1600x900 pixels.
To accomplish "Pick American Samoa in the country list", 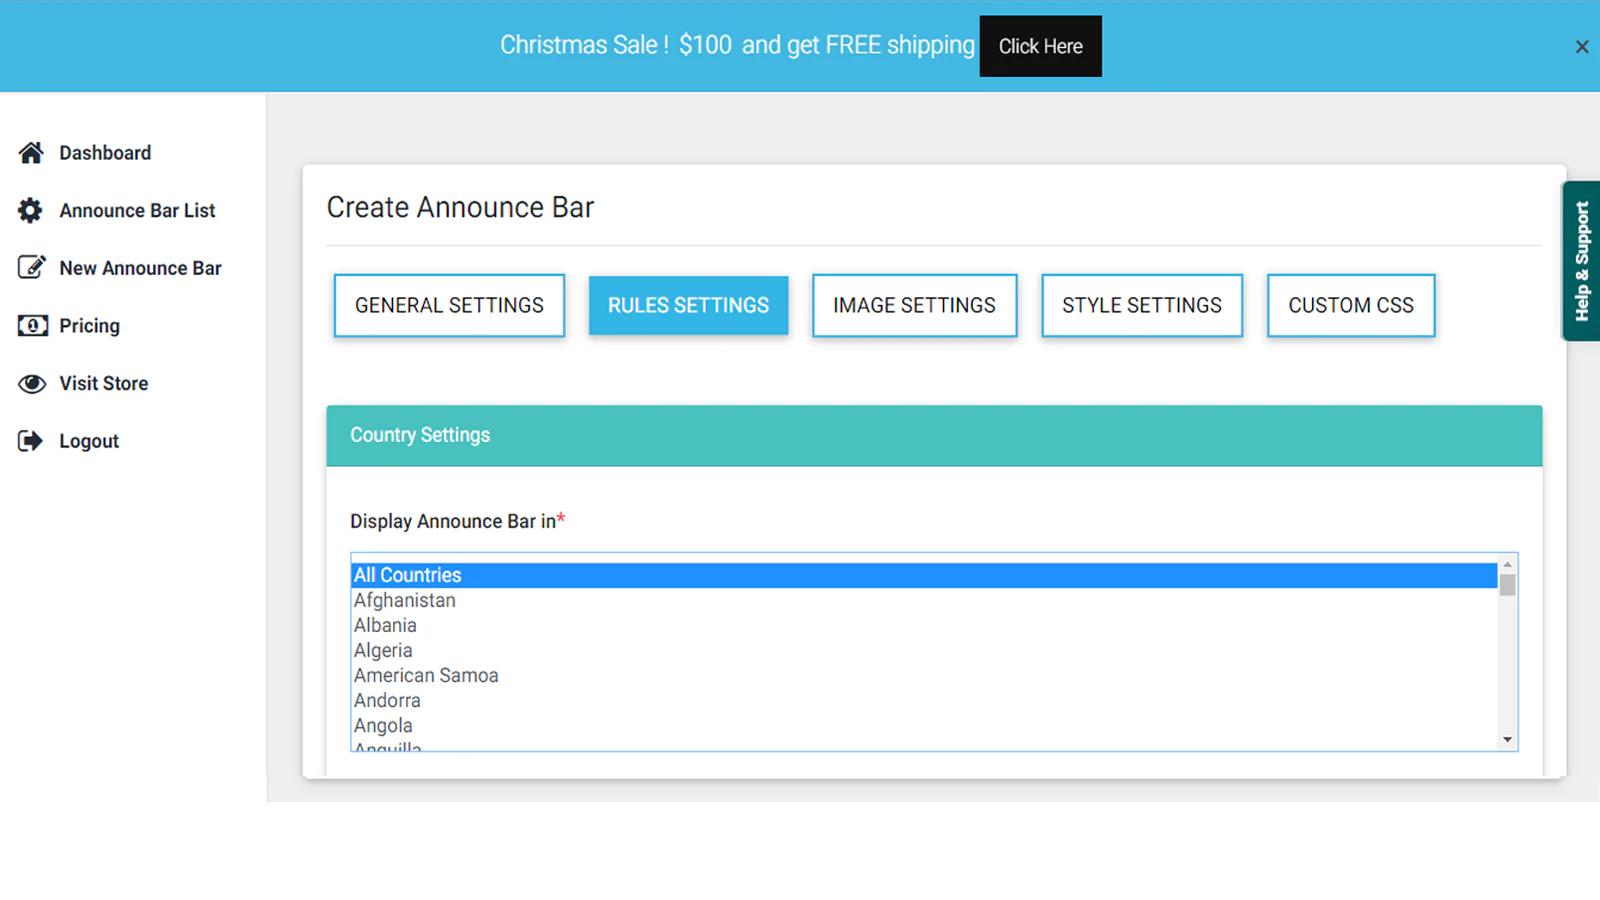I will [426, 675].
